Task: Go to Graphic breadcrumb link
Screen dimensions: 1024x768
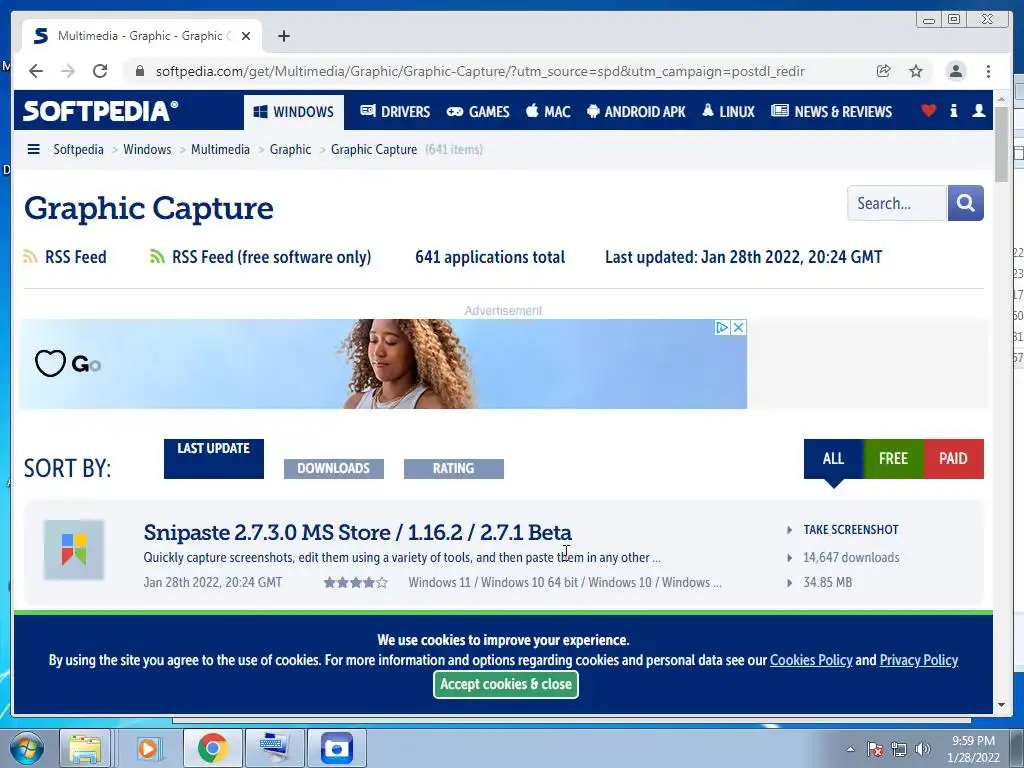Action: [290, 150]
